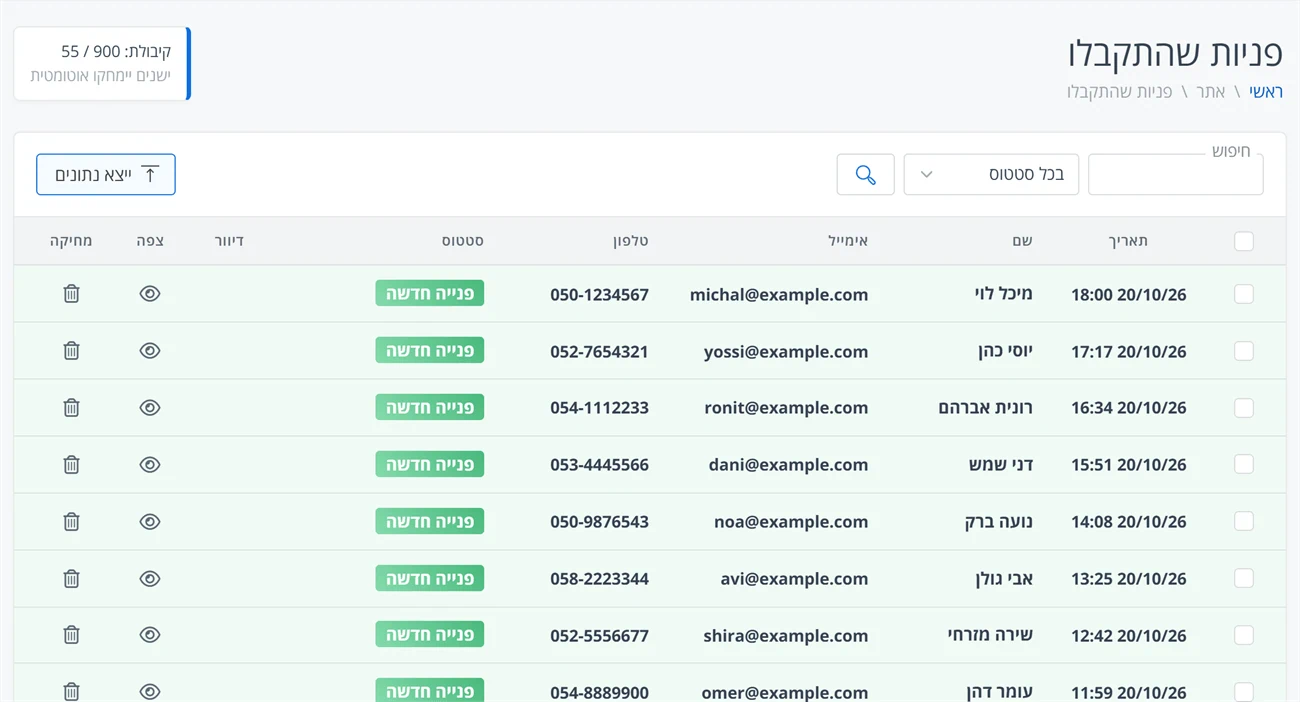Go to ראשי breadcrumb link
This screenshot has width=1300, height=702.
click(1265, 92)
